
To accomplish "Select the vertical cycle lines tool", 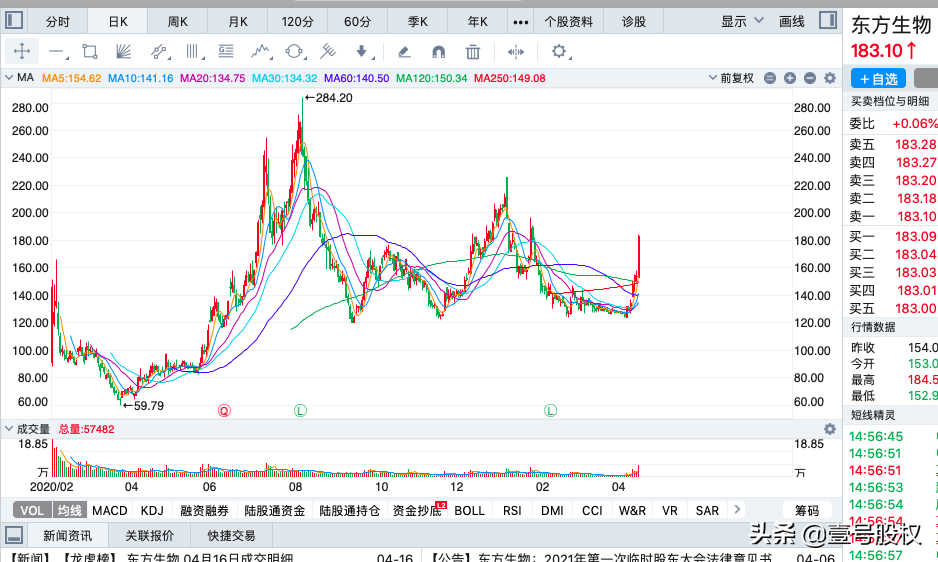I will pos(193,51).
